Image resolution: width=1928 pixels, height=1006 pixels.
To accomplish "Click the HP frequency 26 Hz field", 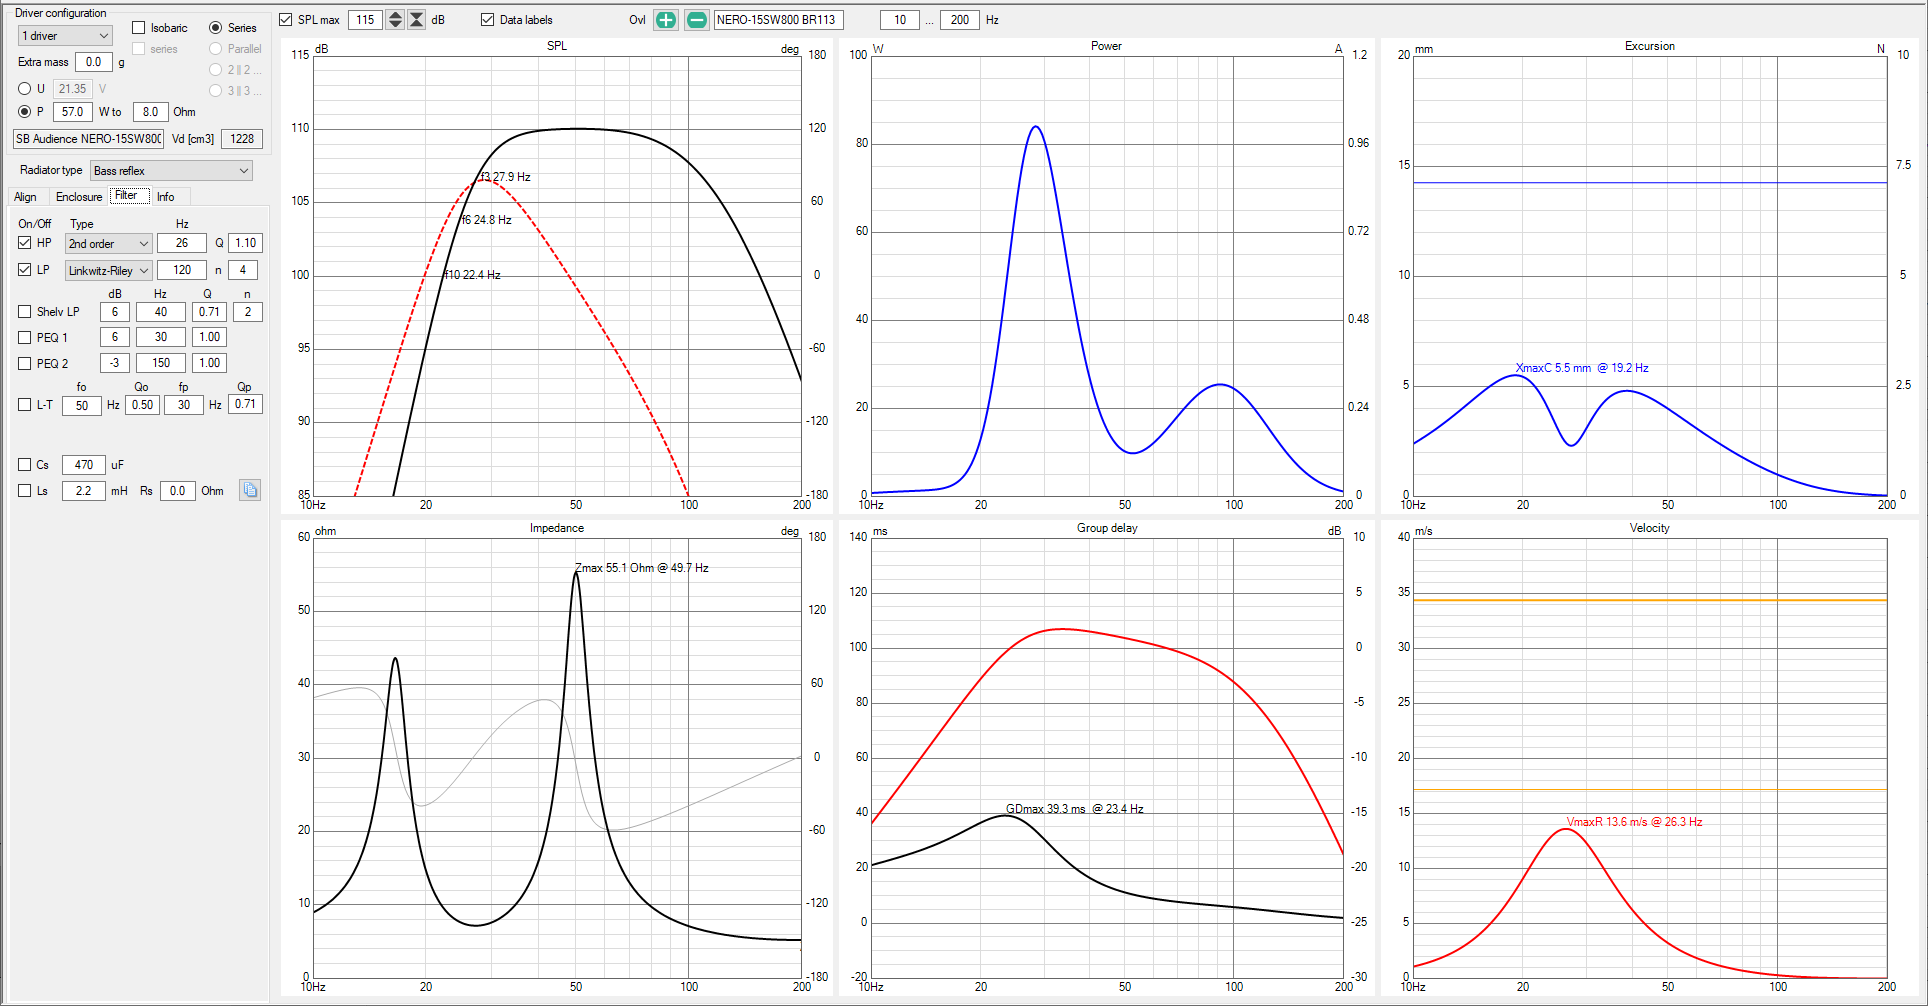I will [x=182, y=243].
